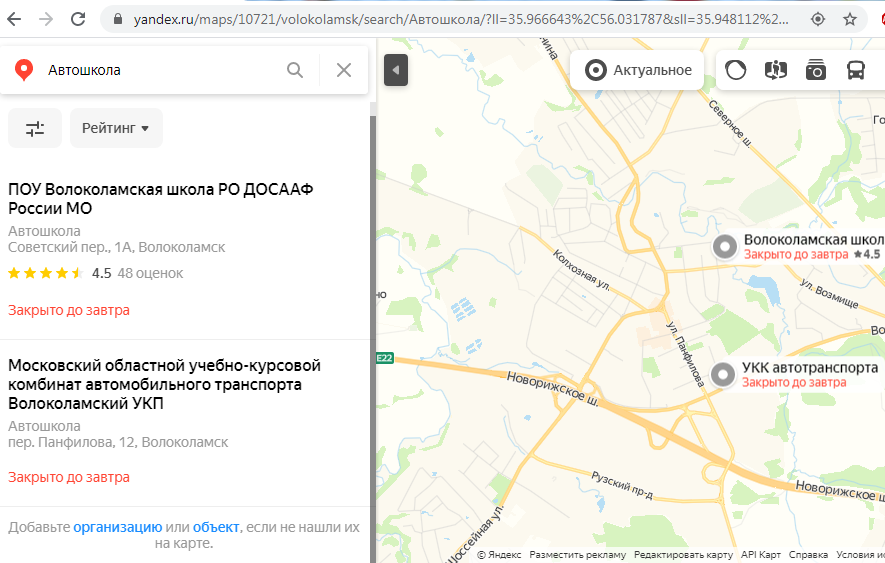Image resolution: width=885 pixels, height=563 pixels.
Task: Open the Разместить рекламу link
Action: [577, 555]
